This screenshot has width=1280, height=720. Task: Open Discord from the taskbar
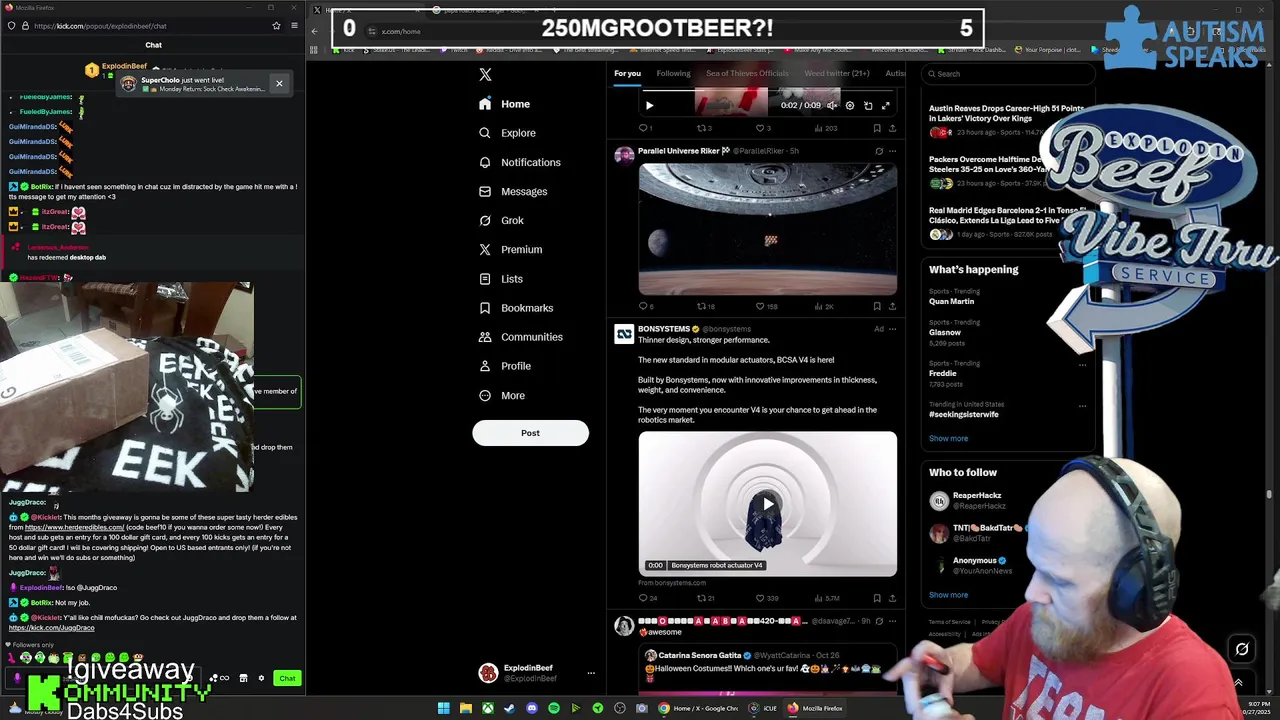click(531, 708)
